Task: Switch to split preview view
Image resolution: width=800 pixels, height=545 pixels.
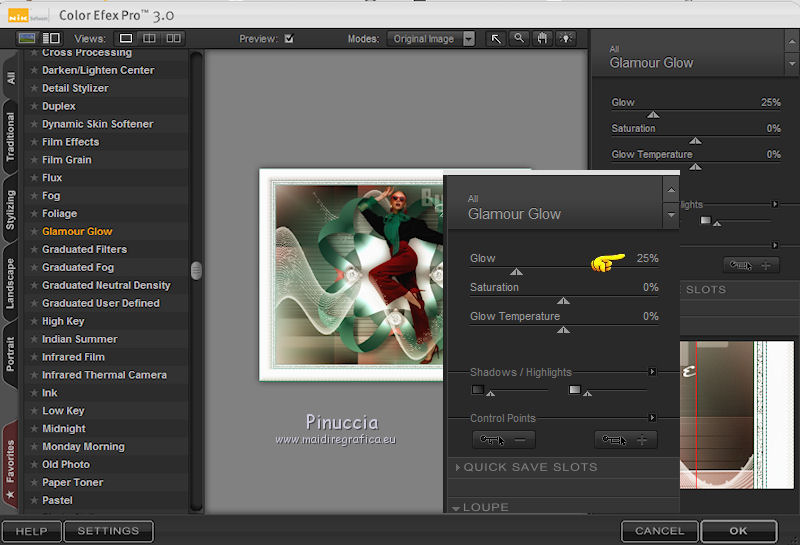Action: click(x=150, y=39)
